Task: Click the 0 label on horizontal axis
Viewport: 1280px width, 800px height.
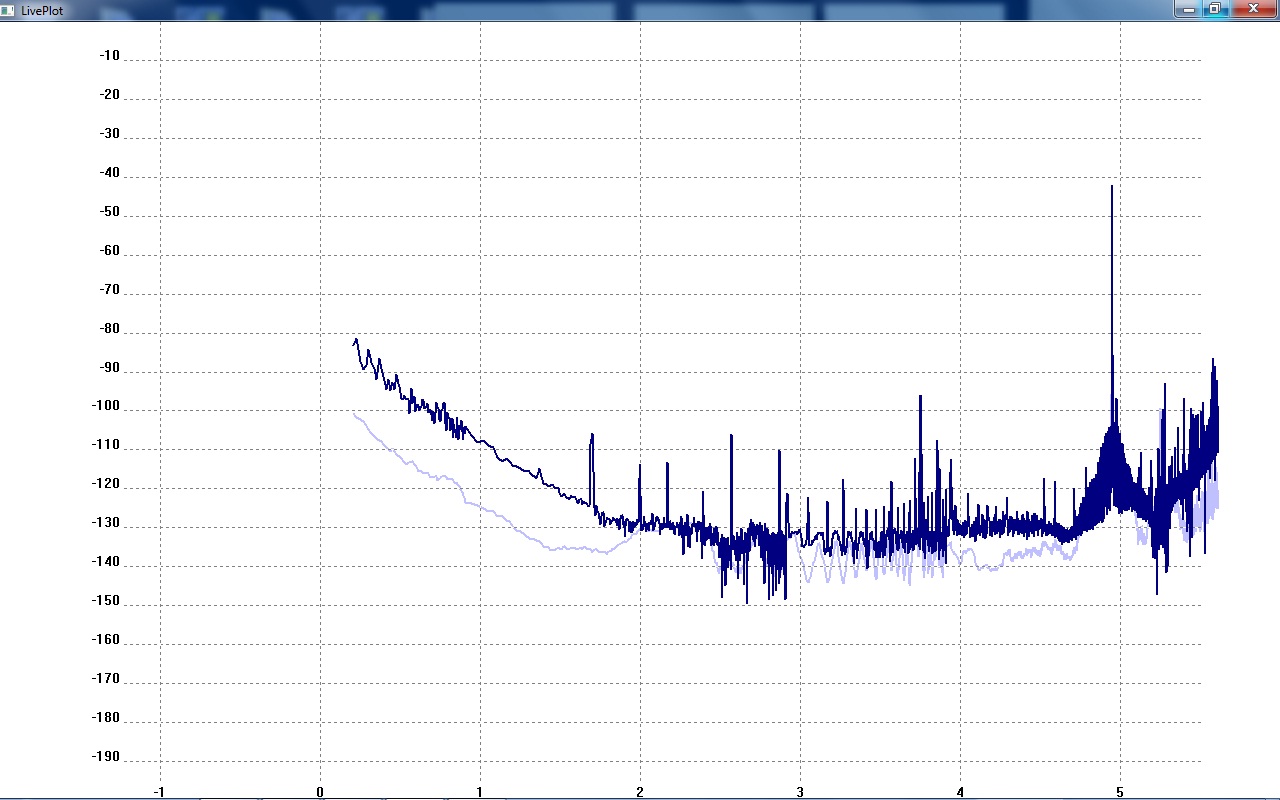Action: pyautogui.click(x=320, y=792)
